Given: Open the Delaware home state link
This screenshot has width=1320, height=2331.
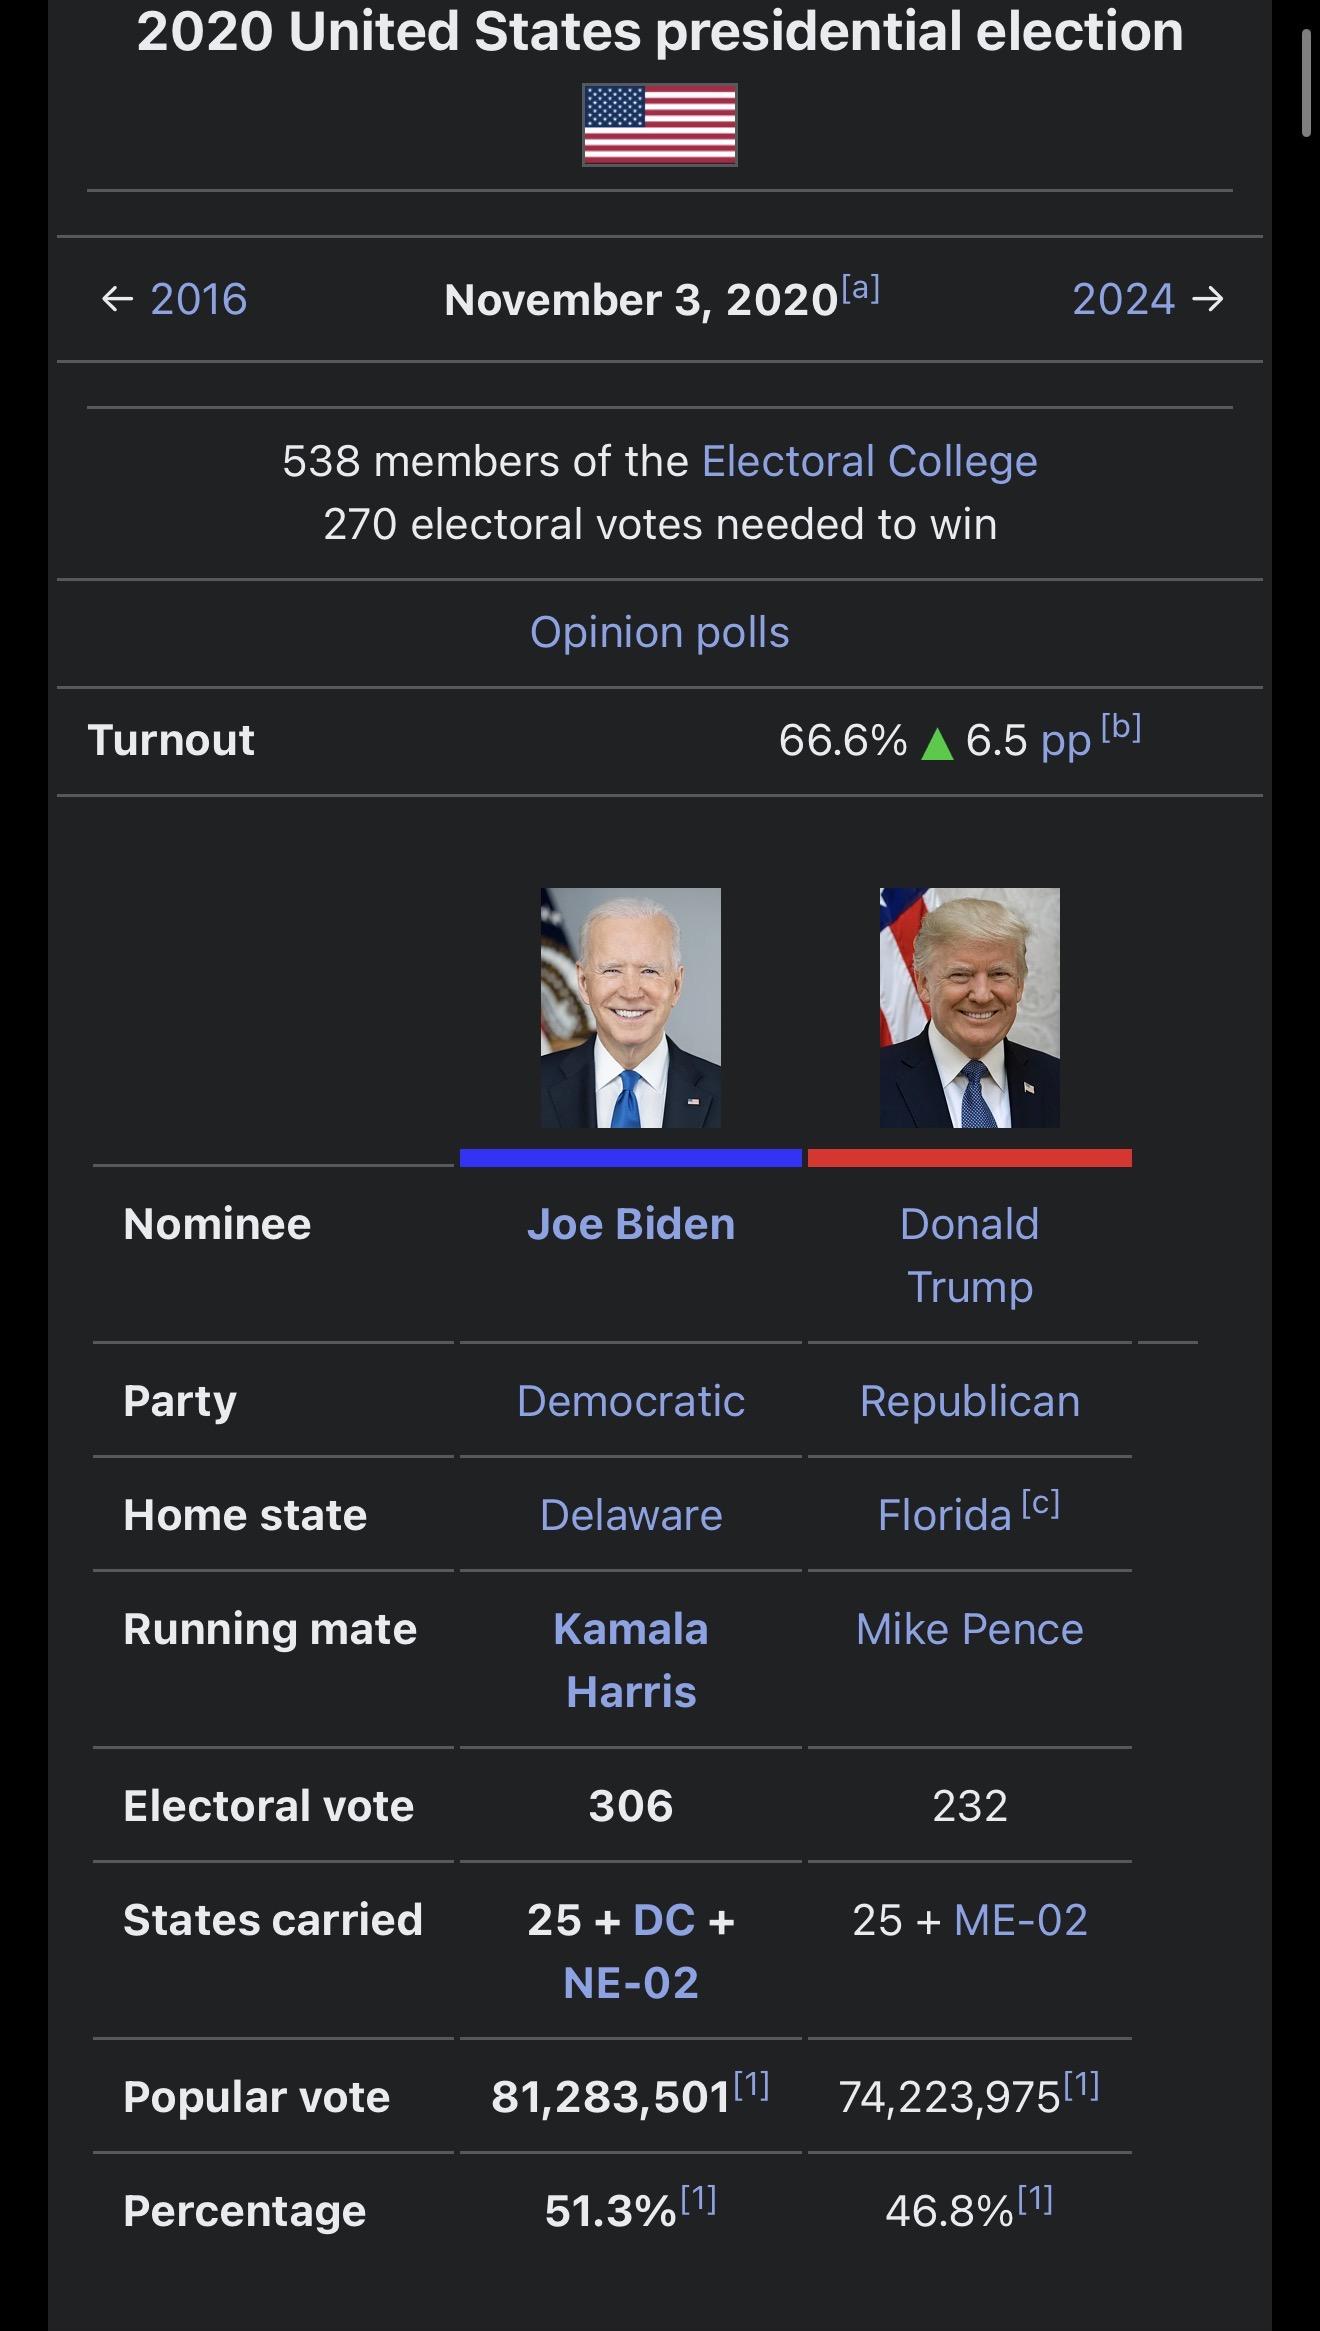Looking at the screenshot, I should [x=631, y=1515].
